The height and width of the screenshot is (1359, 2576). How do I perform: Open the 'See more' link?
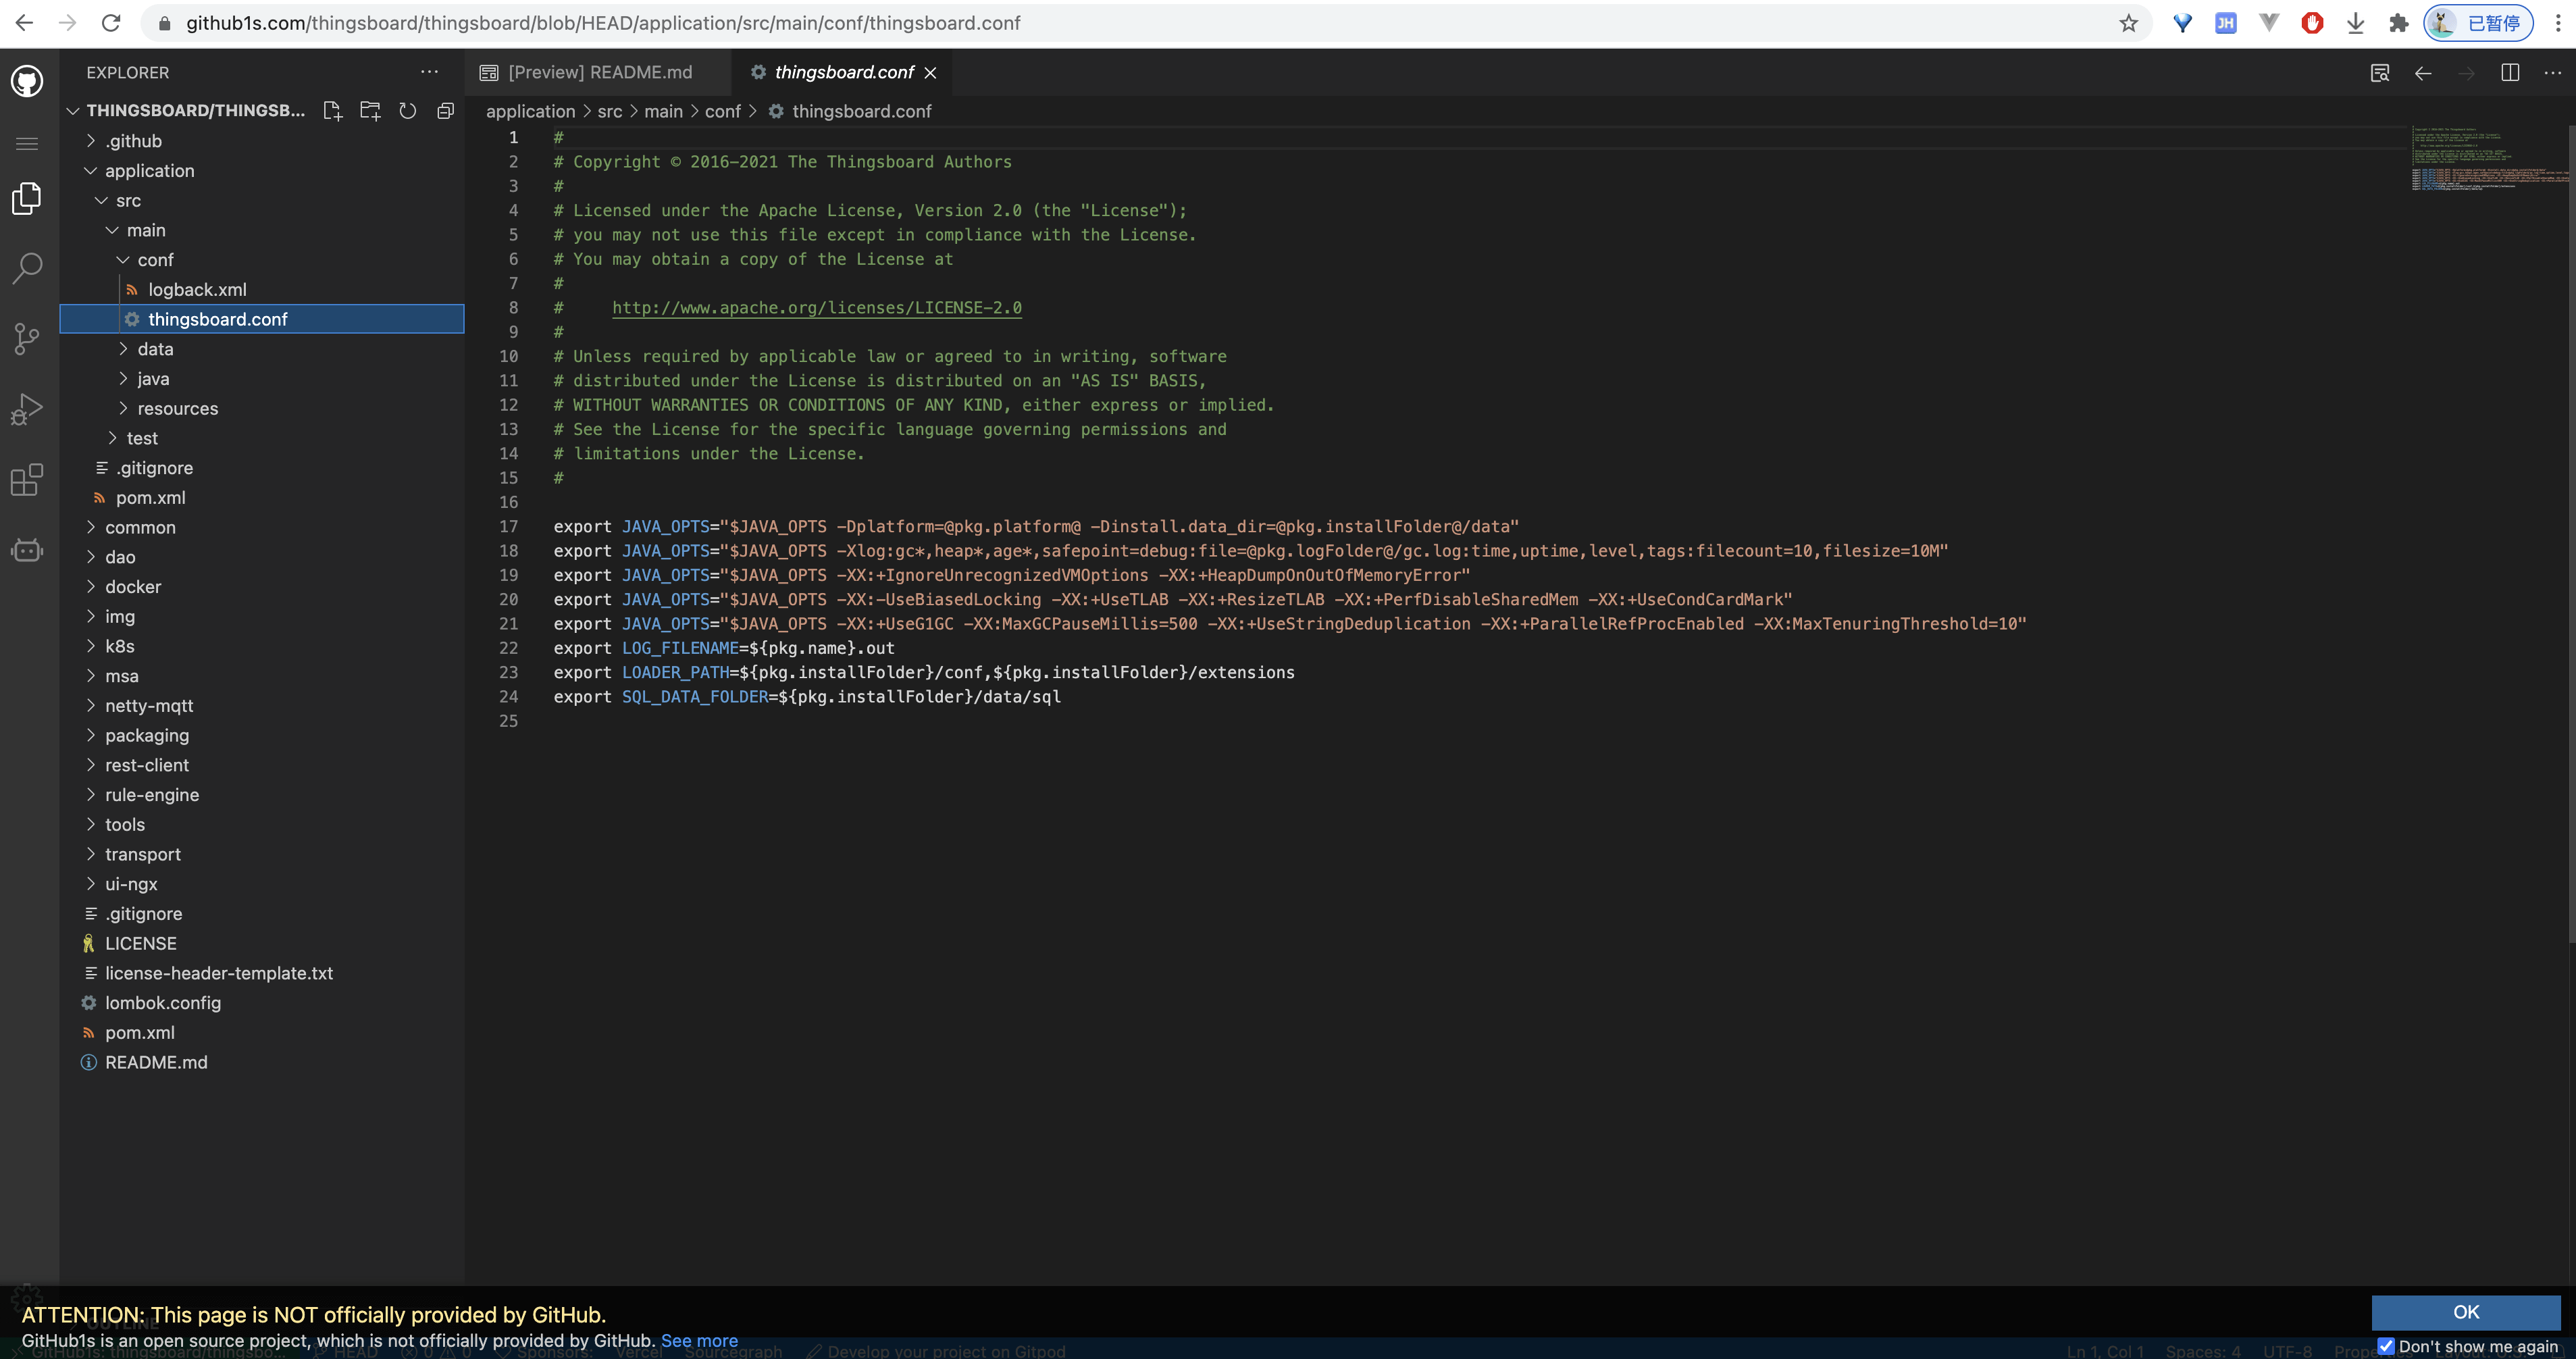[699, 1341]
